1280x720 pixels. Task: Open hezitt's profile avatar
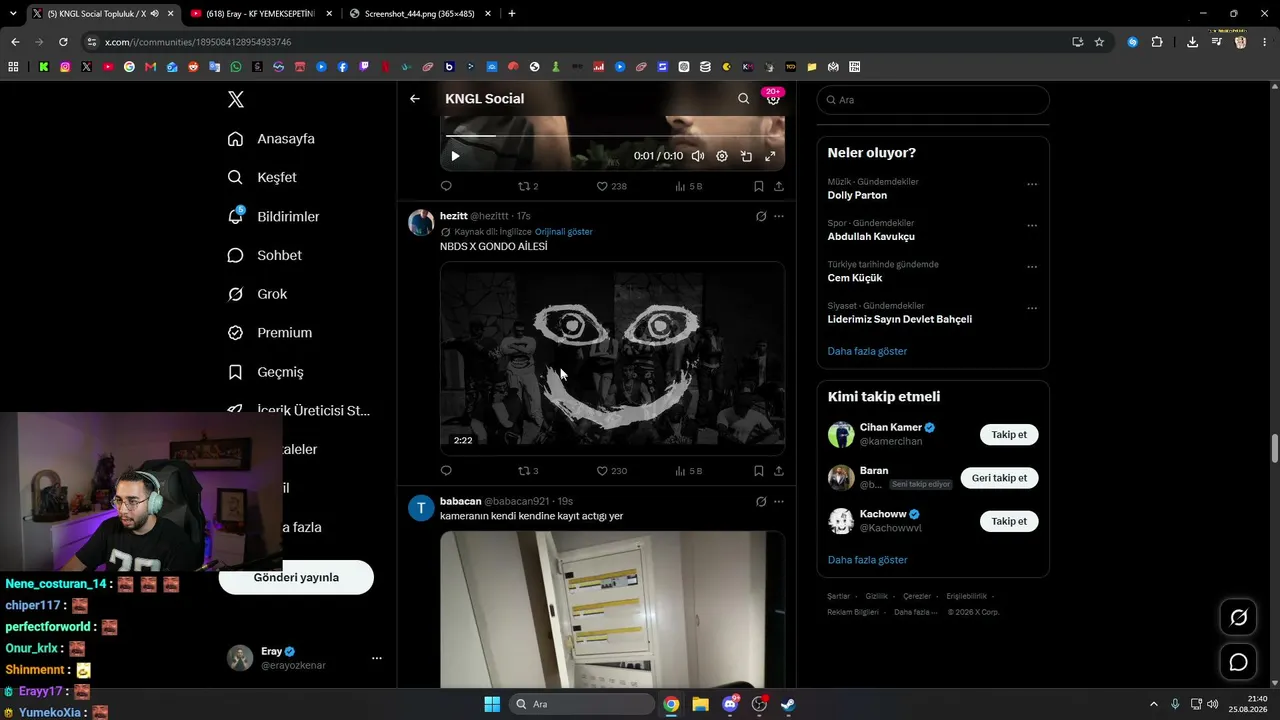coord(421,222)
